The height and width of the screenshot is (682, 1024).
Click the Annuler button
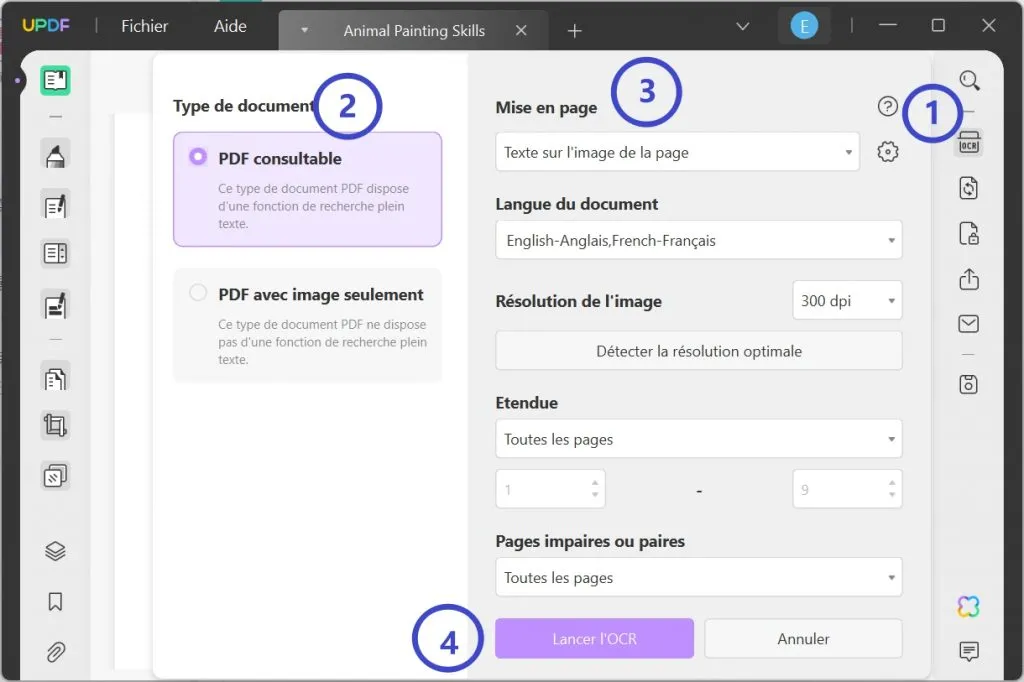pyautogui.click(x=803, y=638)
